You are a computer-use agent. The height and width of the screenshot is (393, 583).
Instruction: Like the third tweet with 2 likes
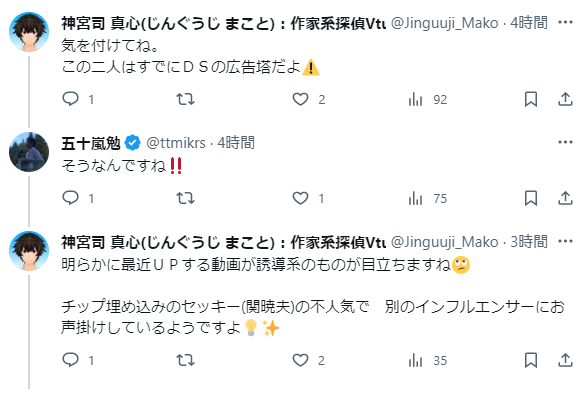pyautogui.click(x=300, y=360)
